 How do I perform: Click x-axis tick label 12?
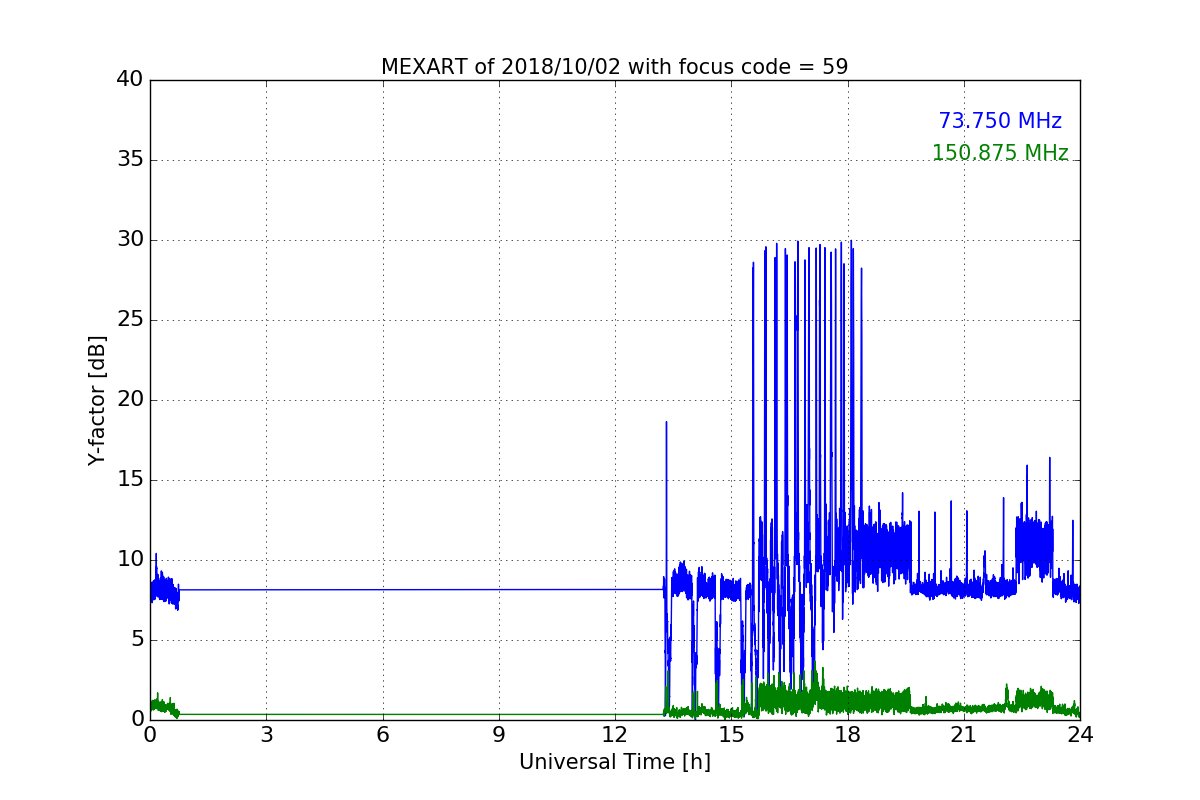click(x=615, y=735)
